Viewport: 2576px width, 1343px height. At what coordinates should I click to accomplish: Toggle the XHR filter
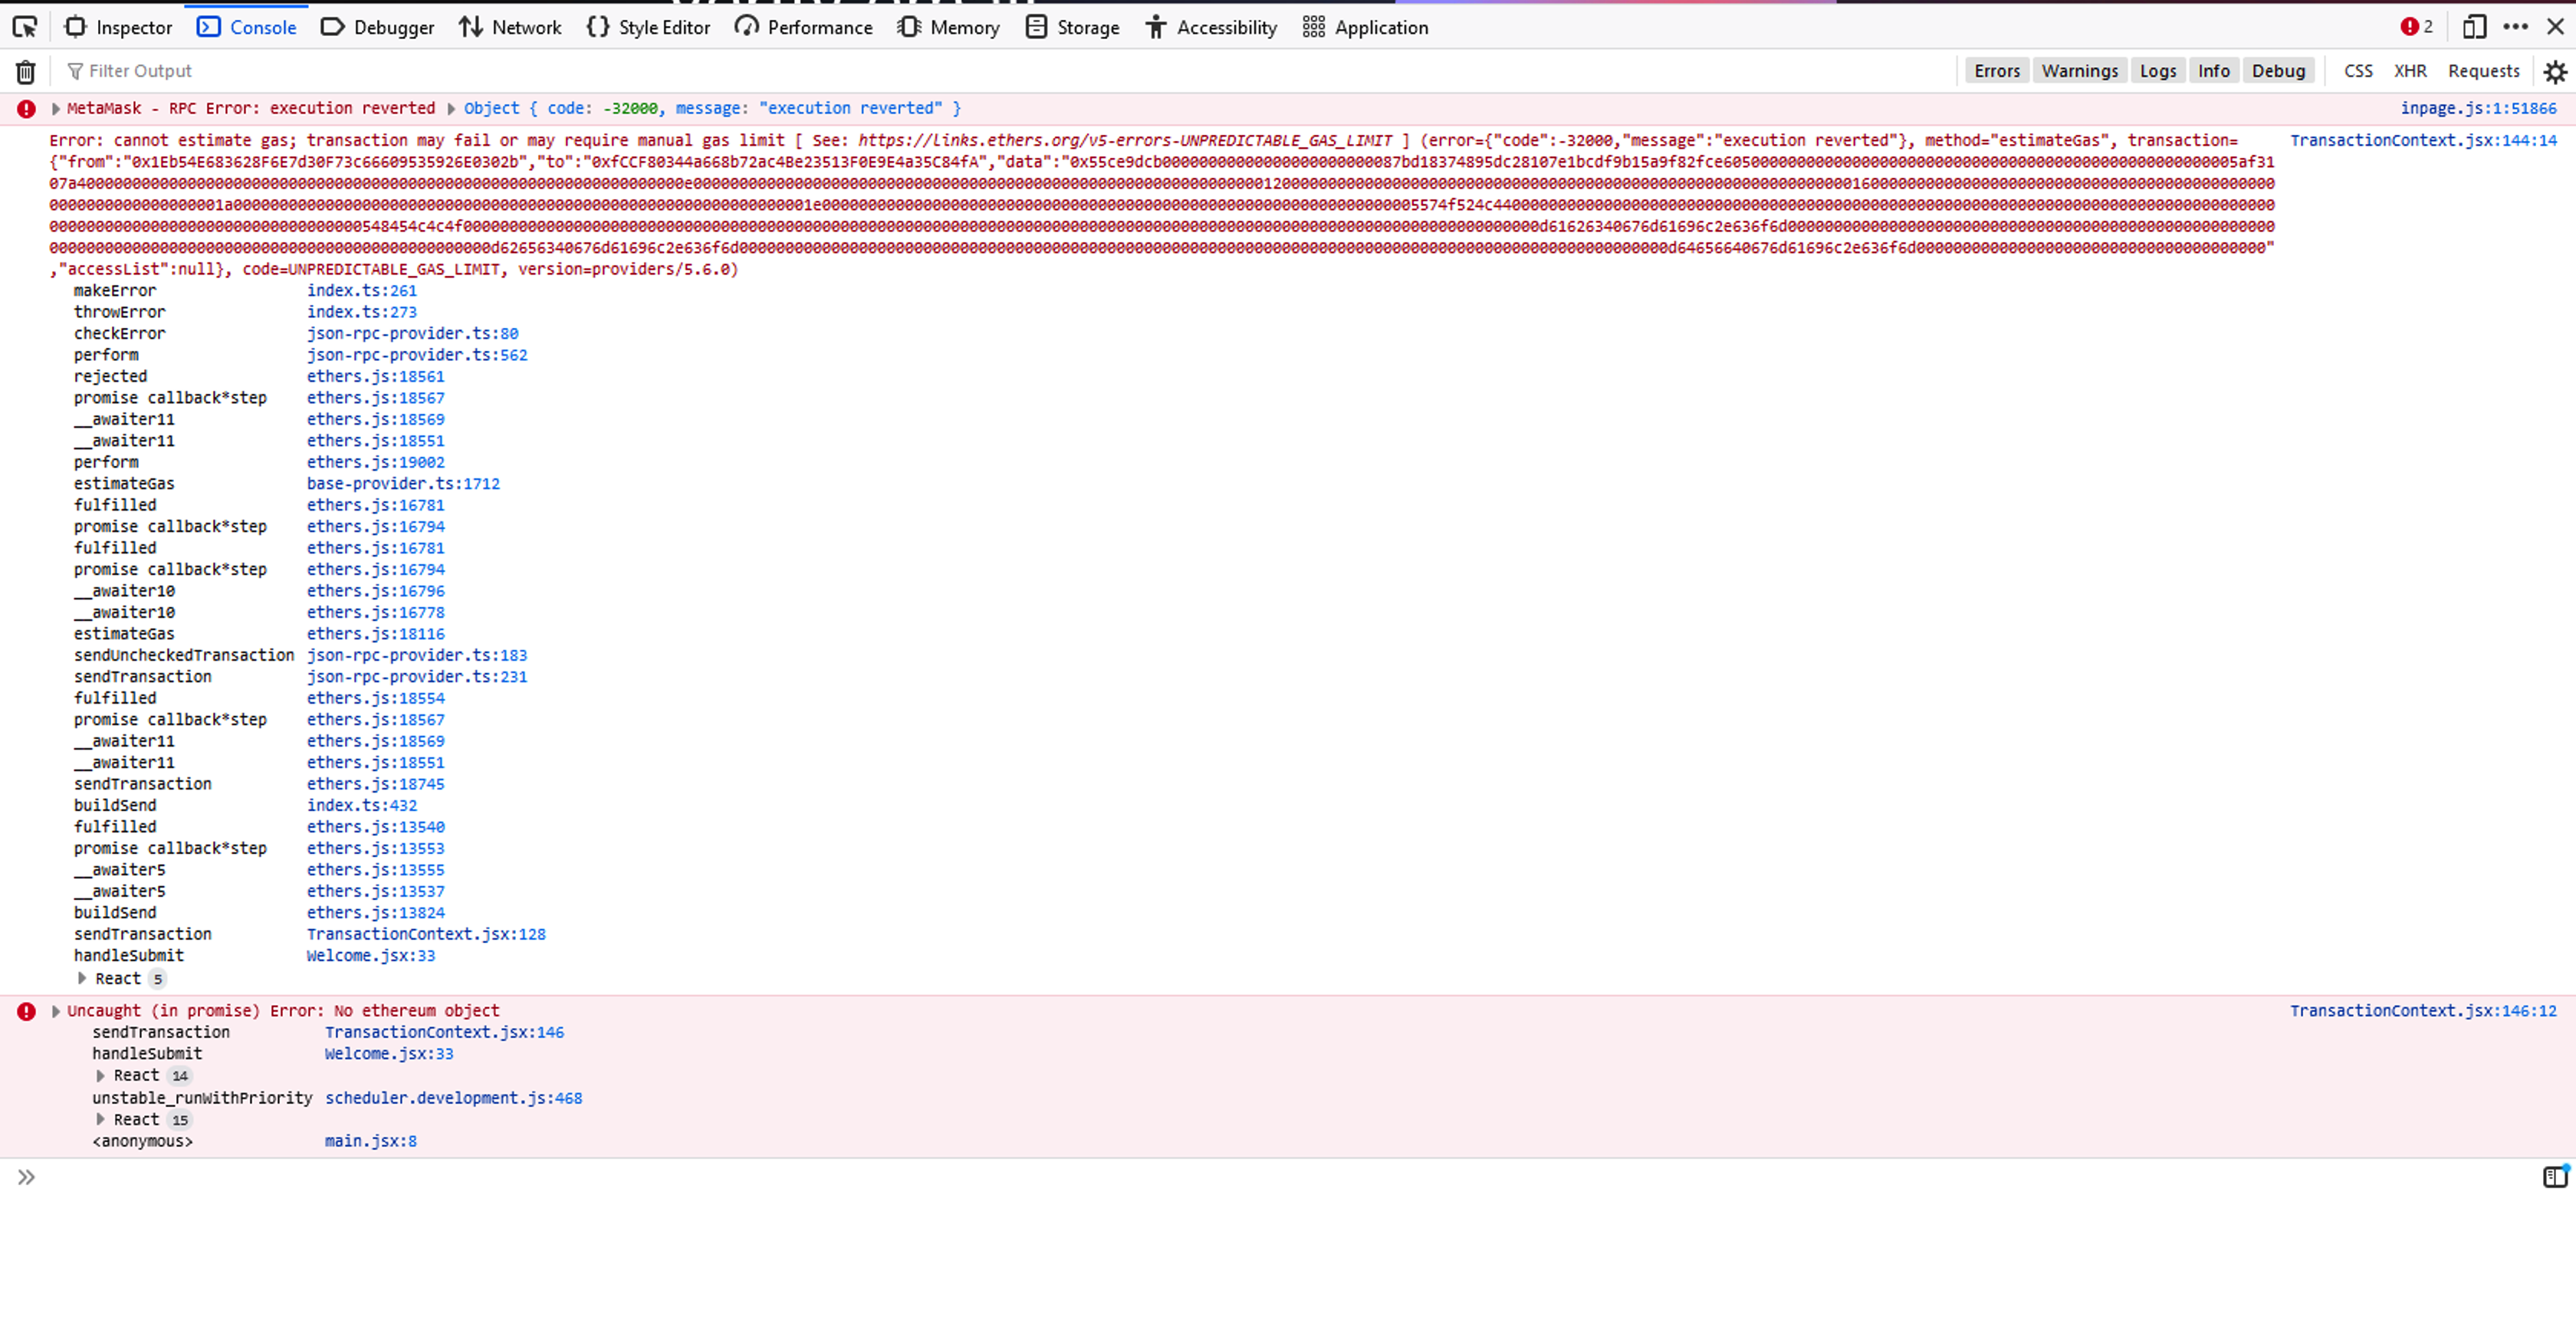pos(2410,71)
